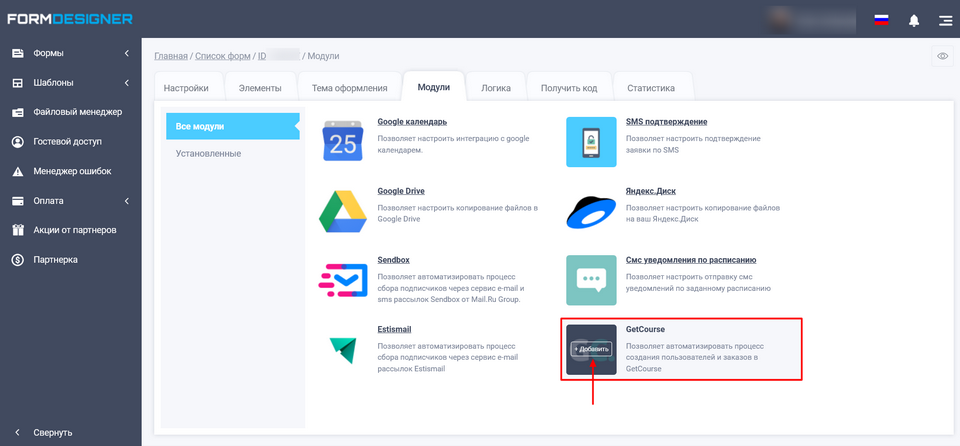Switch to the Элементы tab
960x446 pixels.
260,88
